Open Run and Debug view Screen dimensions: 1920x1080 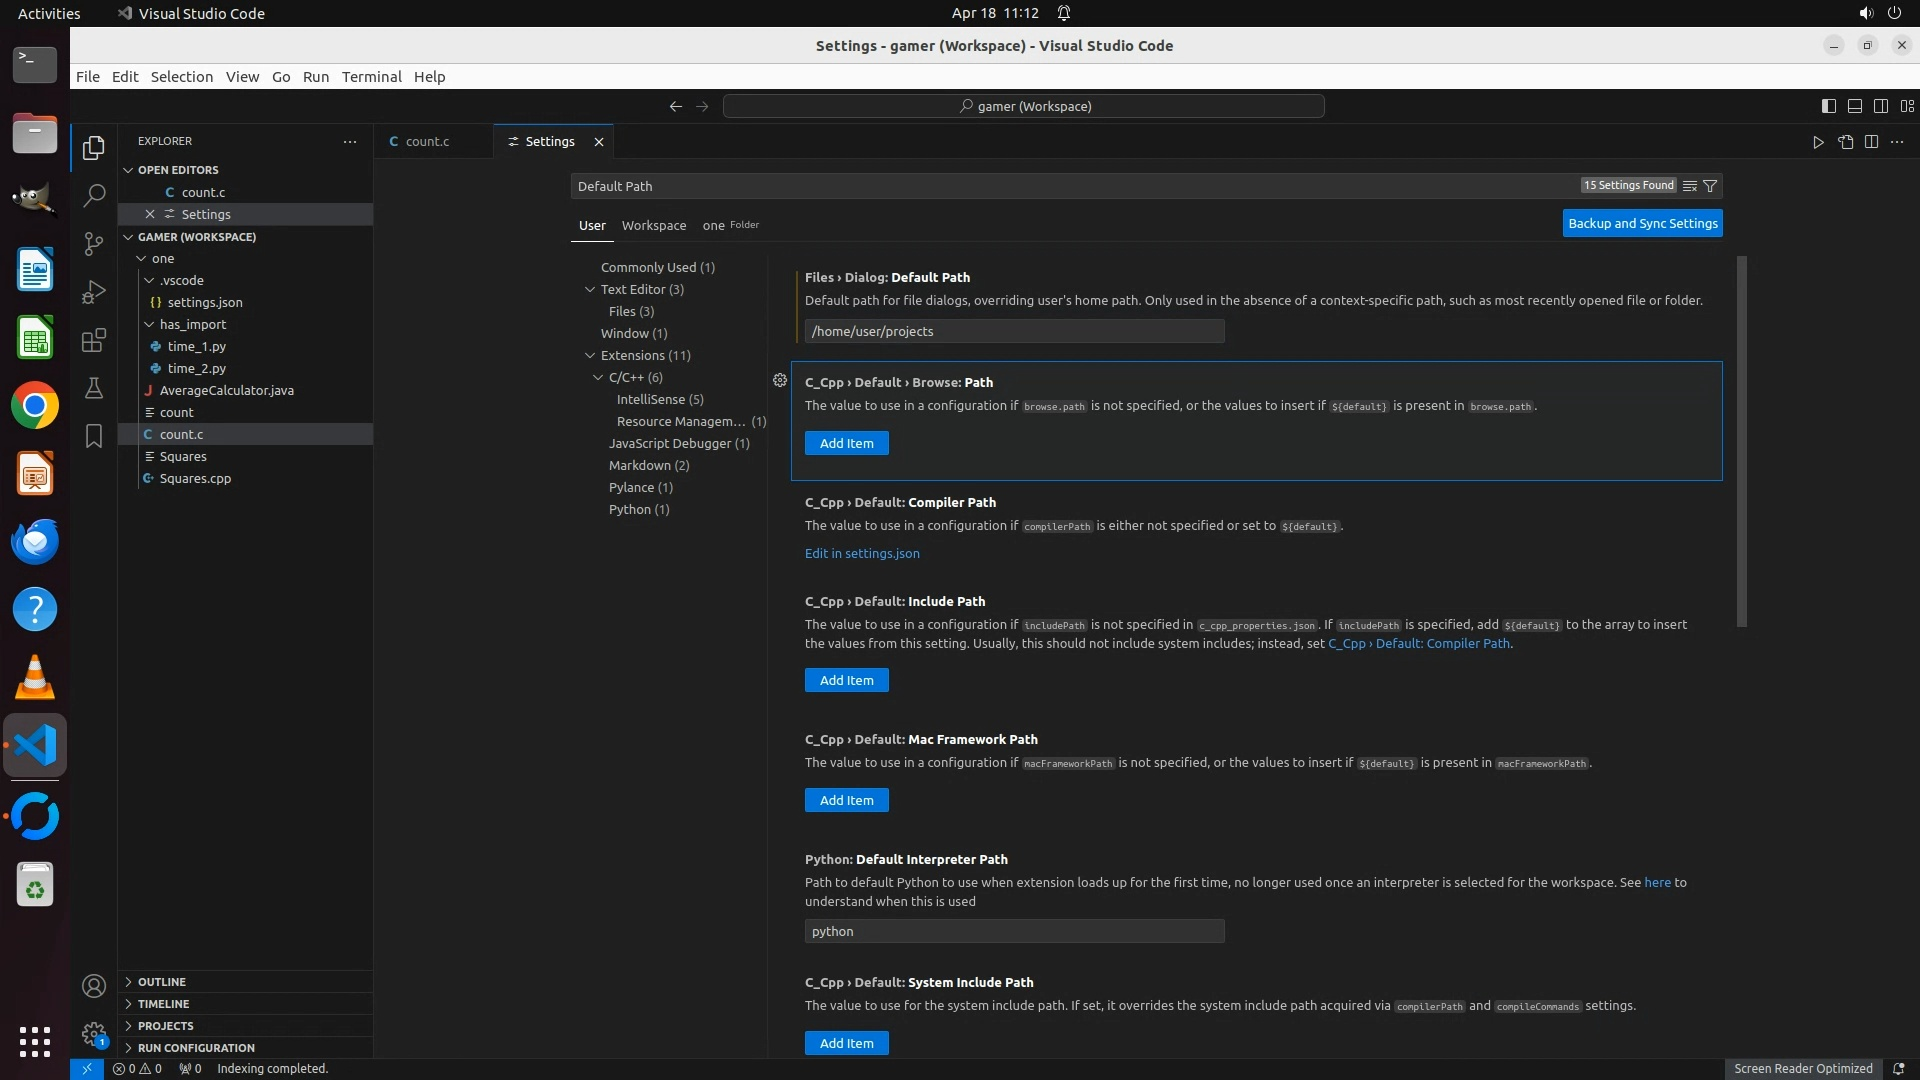(x=93, y=292)
